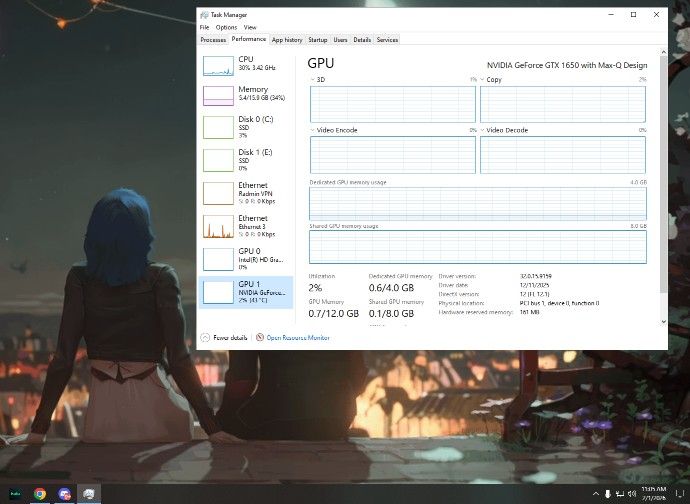This screenshot has height=504, width=690.
Task: Click the Ethernet 3 graph icon
Action: point(218,226)
